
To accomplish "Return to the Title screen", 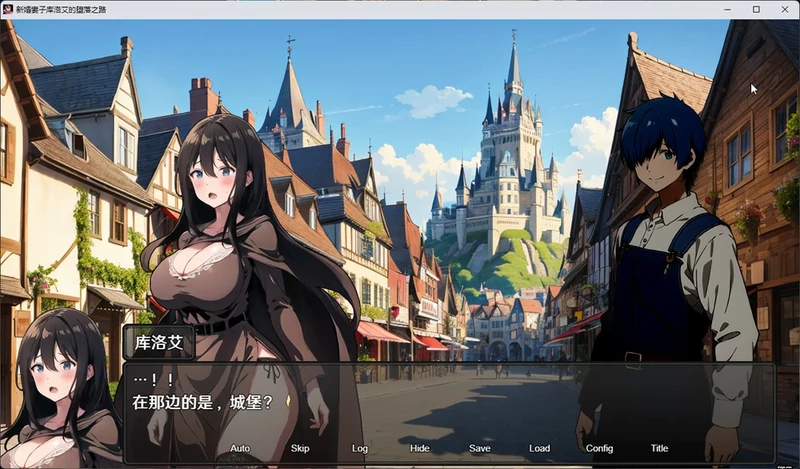I will tap(659, 448).
